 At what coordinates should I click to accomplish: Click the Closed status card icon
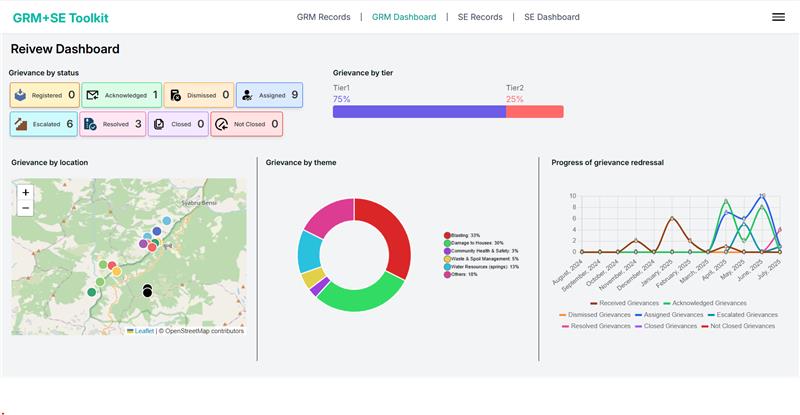(159, 124)
